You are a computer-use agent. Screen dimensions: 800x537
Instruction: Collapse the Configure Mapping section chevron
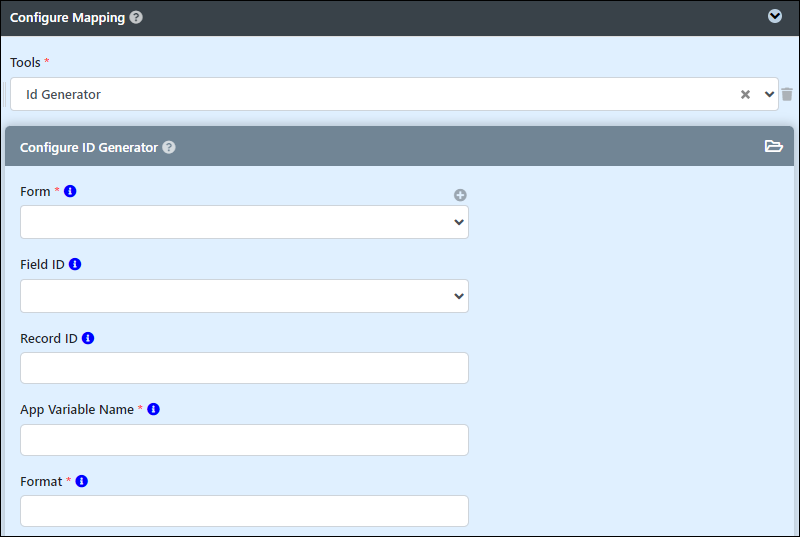coord(774,16)
